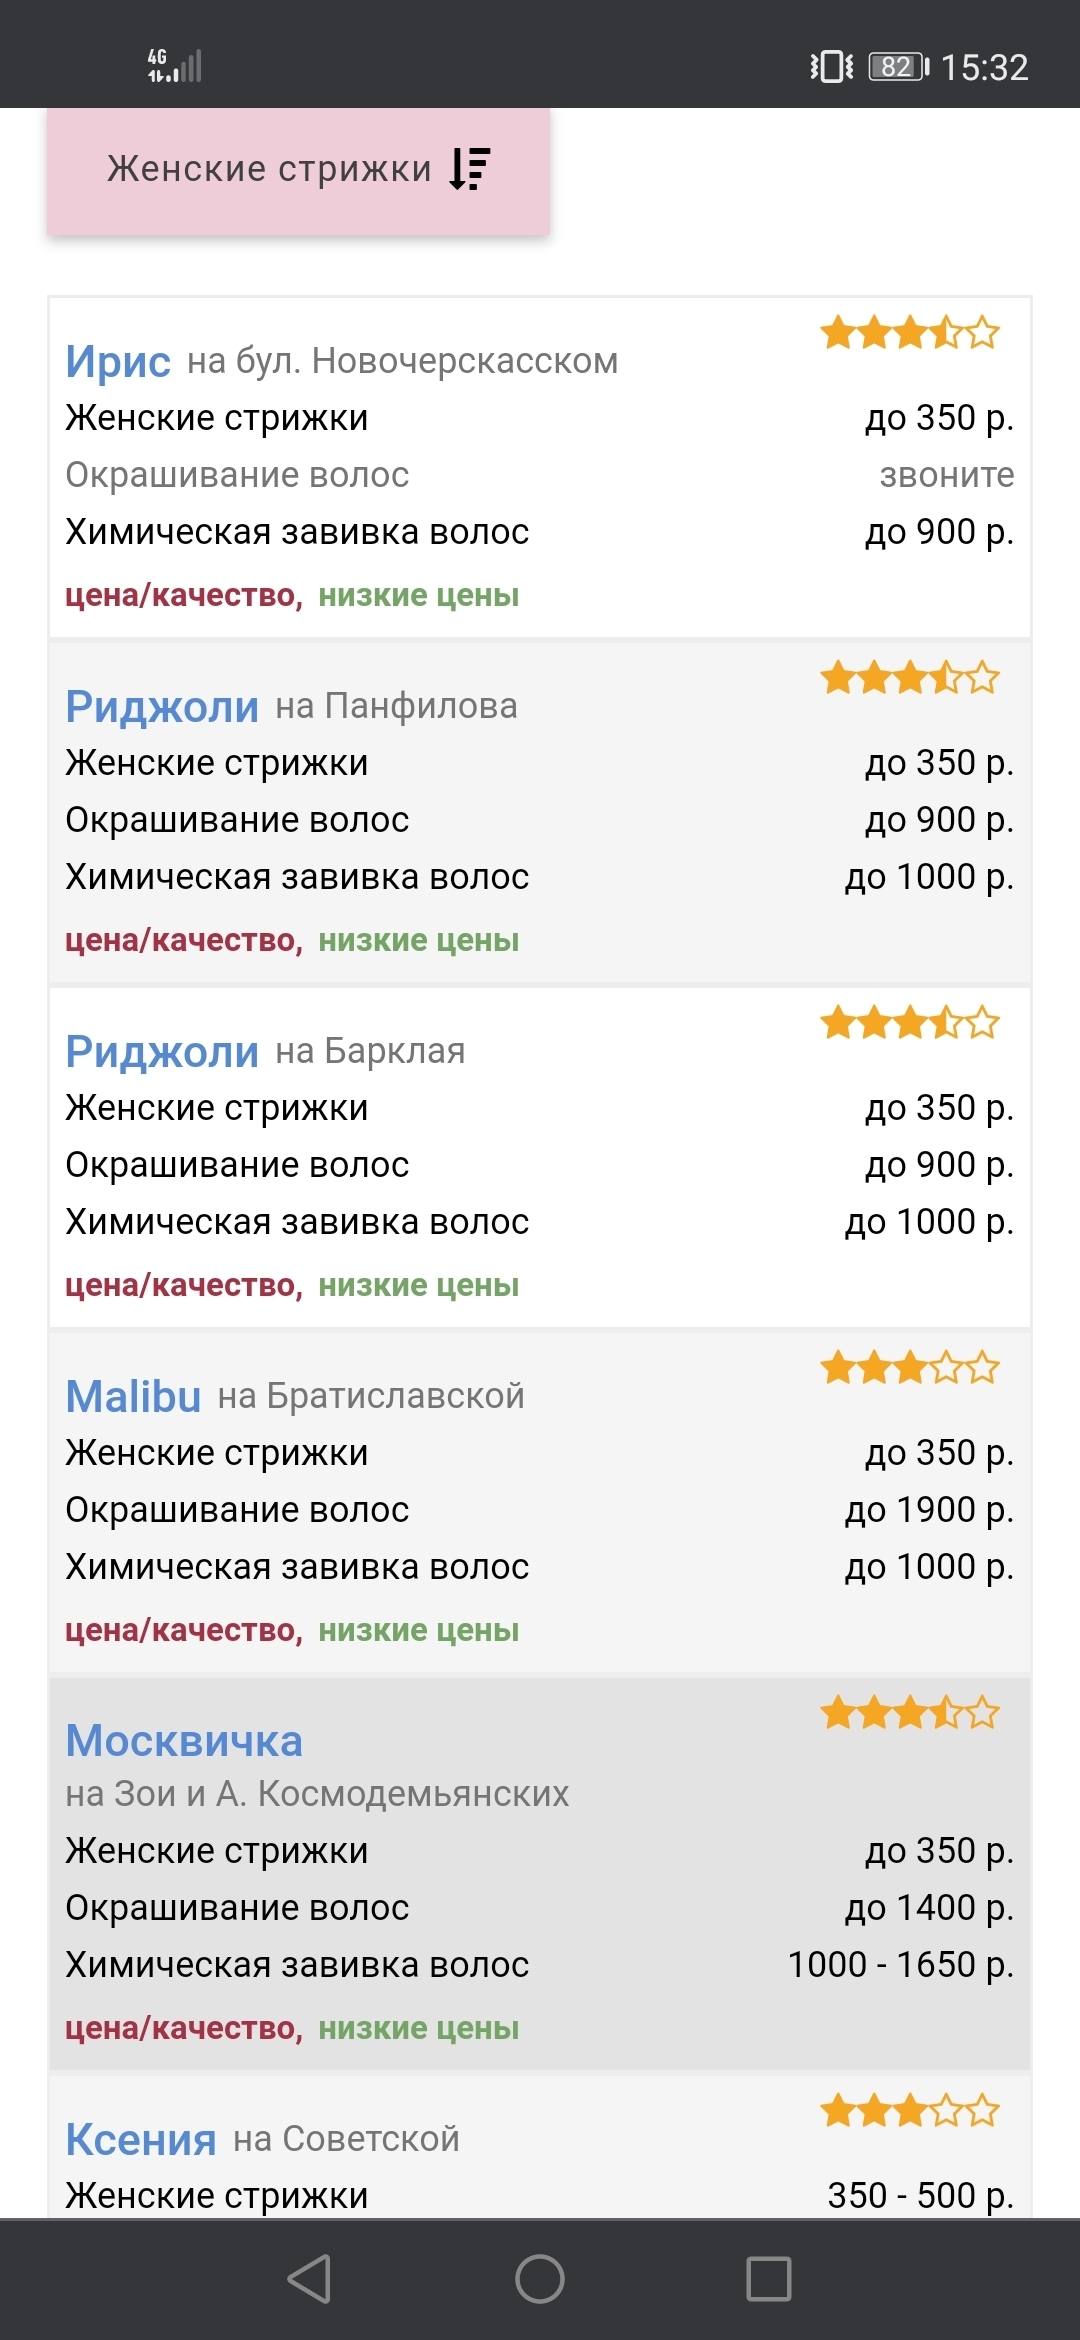Open the Ксения salon link

pos(141,2139)
